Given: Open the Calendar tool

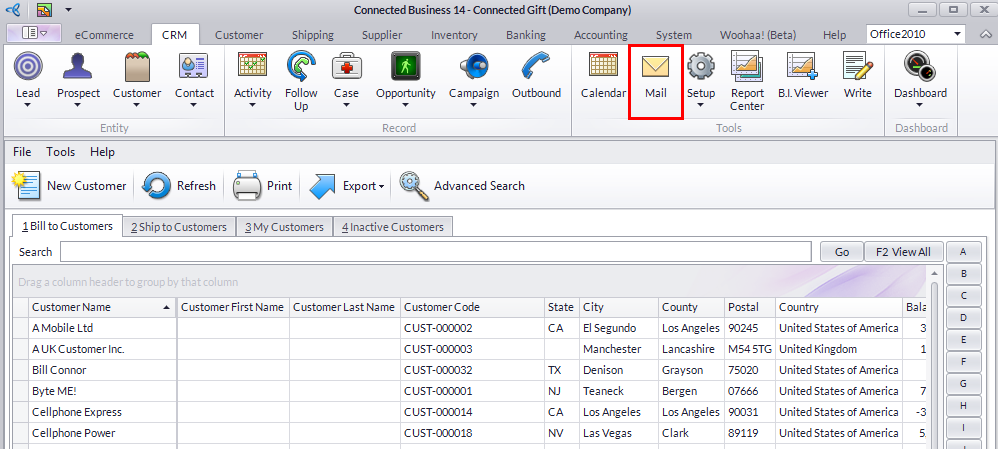Looking at the screenshot, I should [603, 78].
